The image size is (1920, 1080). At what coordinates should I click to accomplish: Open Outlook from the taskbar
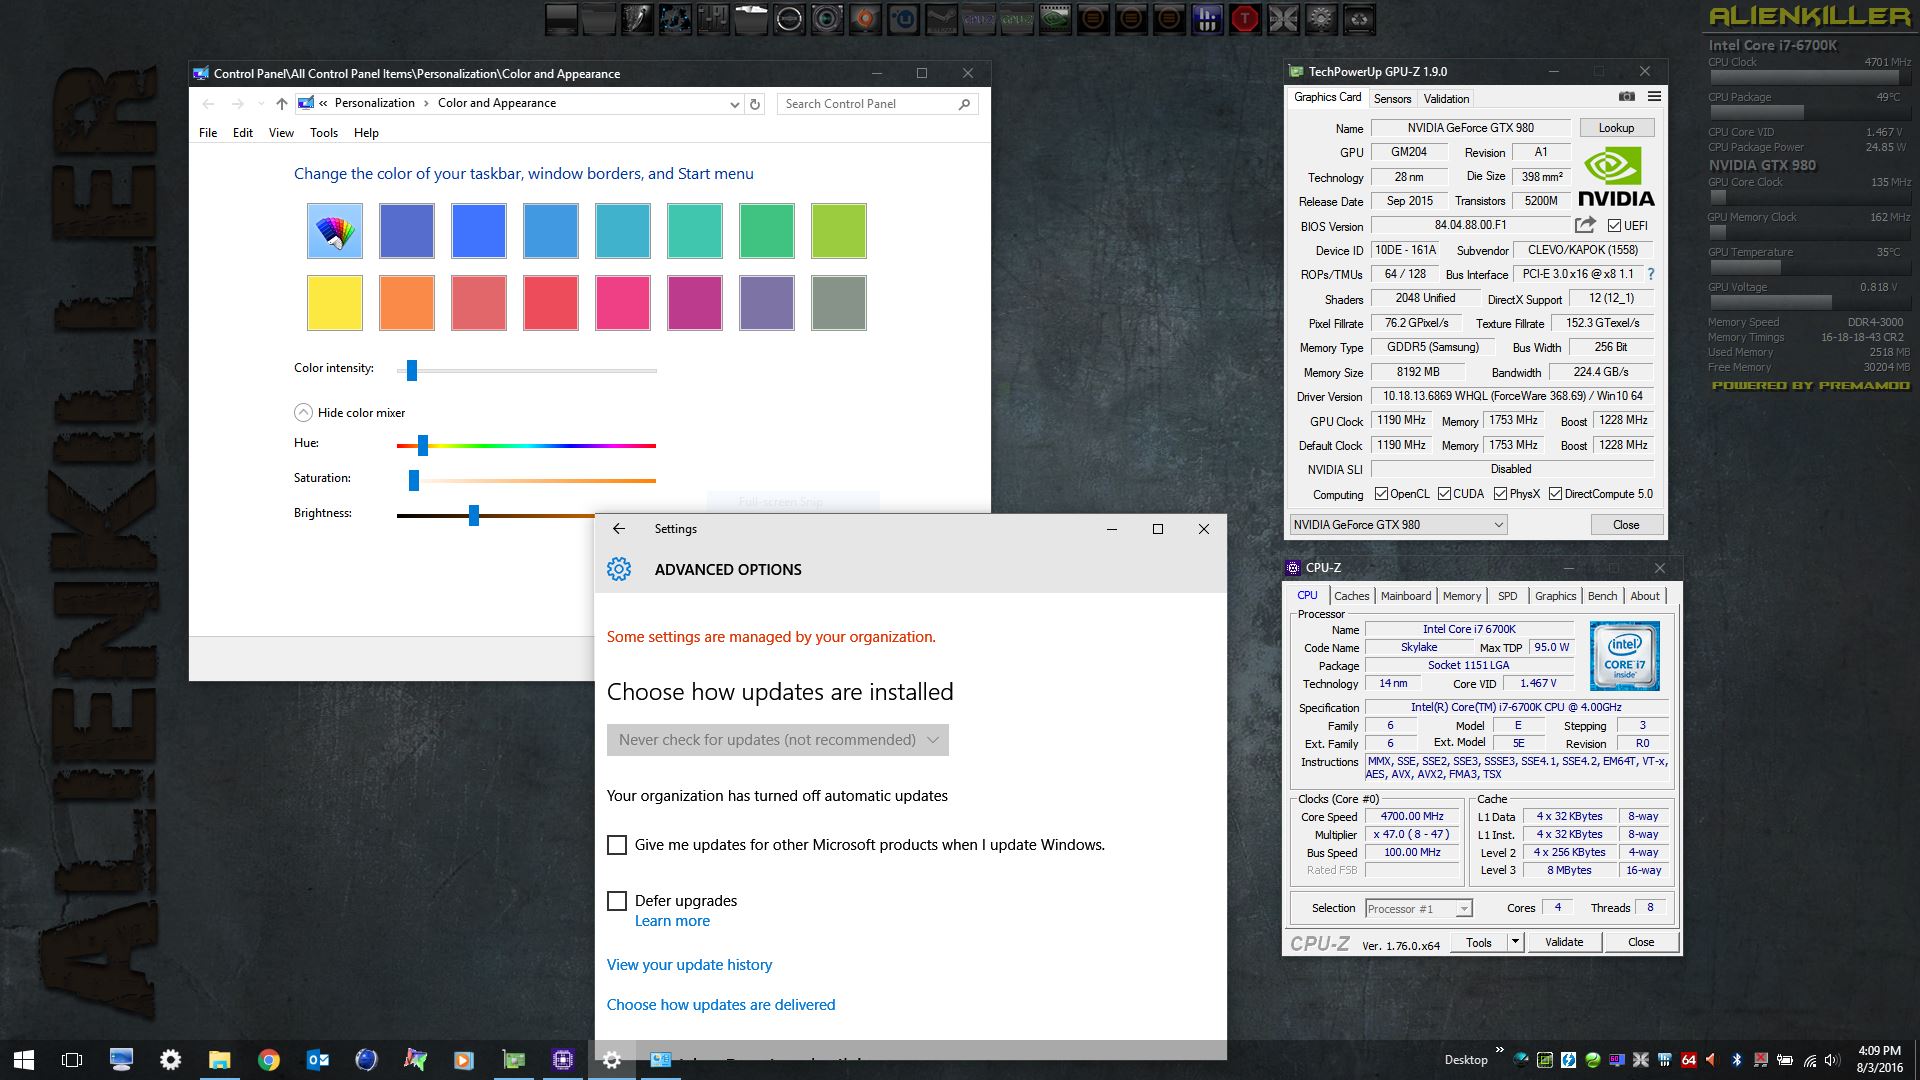point(318,1060)
